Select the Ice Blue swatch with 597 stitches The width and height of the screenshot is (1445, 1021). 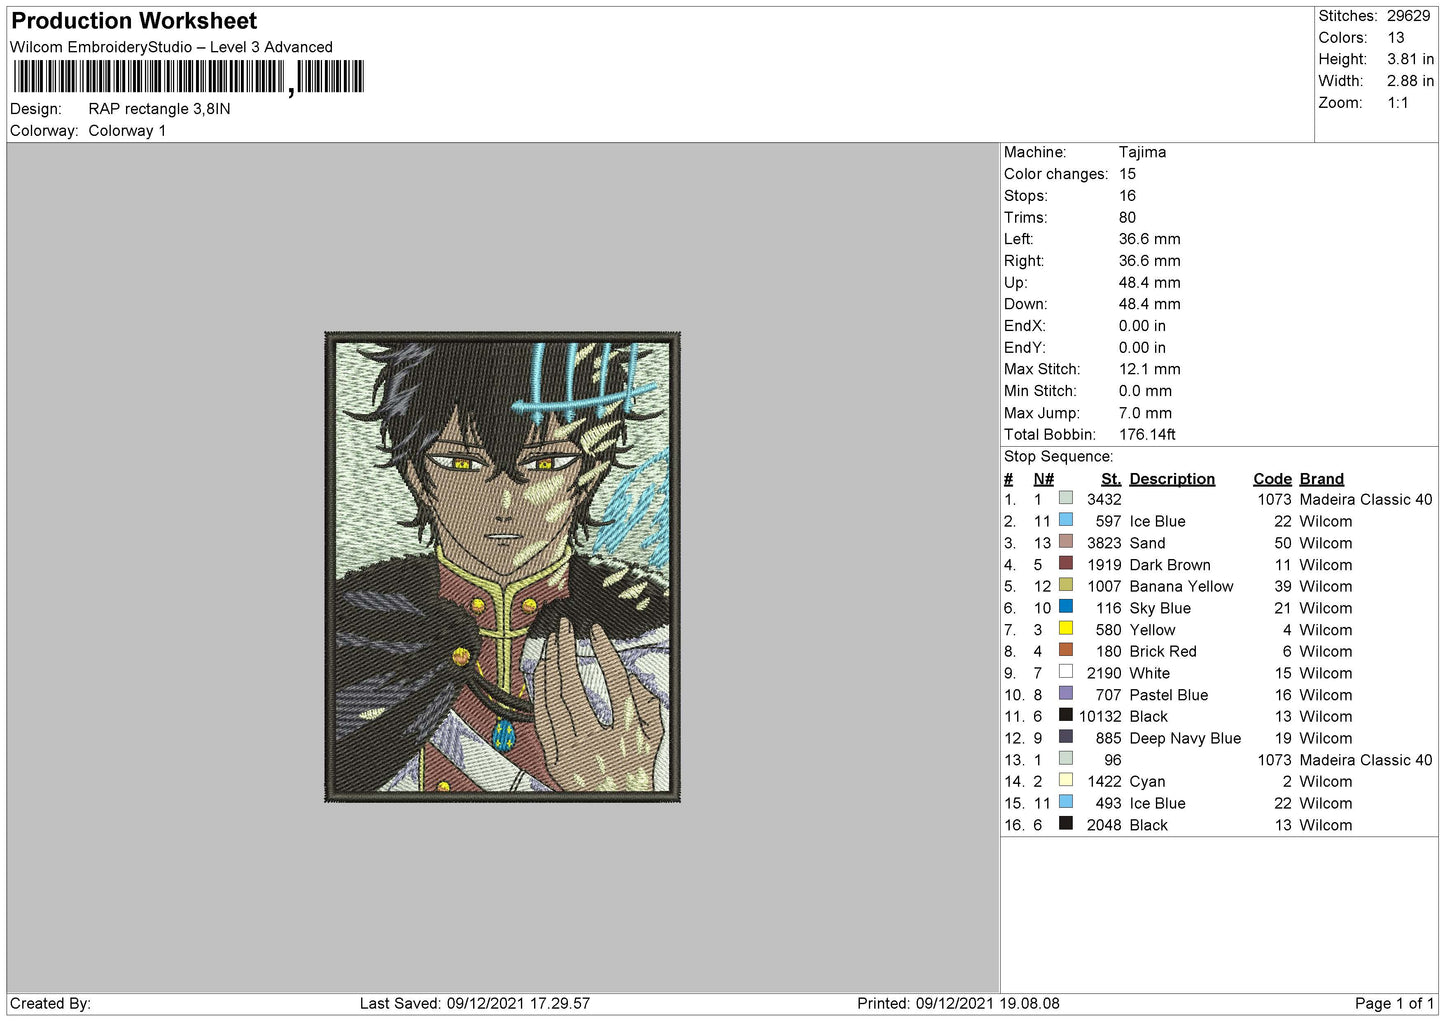click(1066, 520)
